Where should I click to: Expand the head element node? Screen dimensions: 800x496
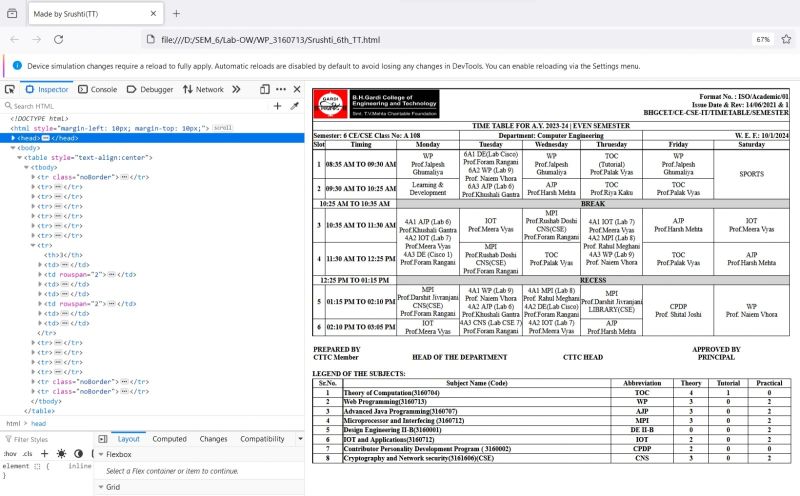click(14, 137)
